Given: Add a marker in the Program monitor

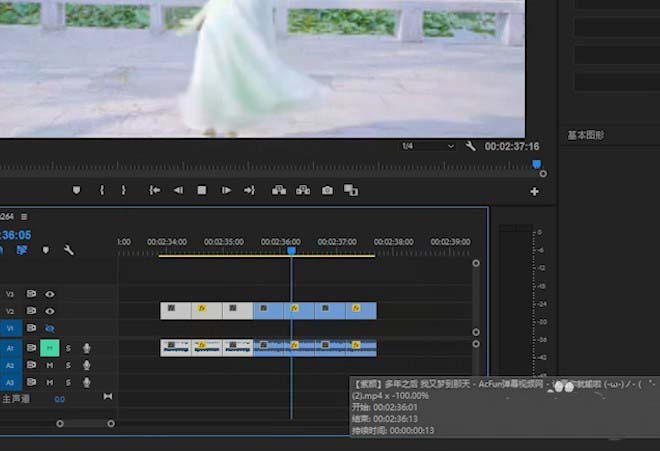Looking at the screenshot, I should pyautogui.click(x=76, y=190).
